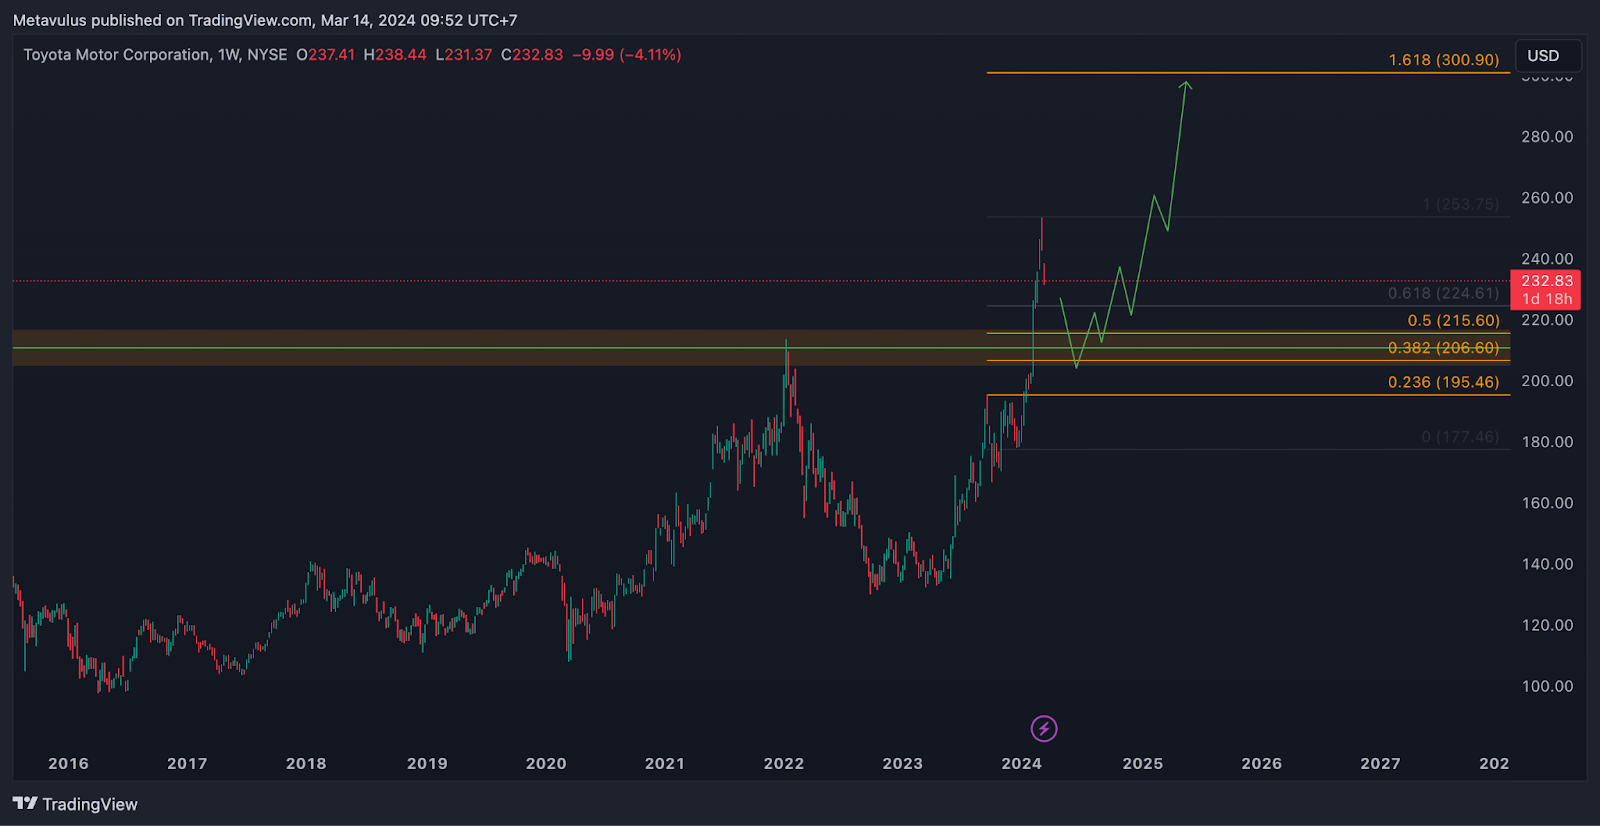Image resolution: width=1600 pixels, height=826 pixels.
Task: Click the 220.00 price axis label
Action: pos(1547,320)
